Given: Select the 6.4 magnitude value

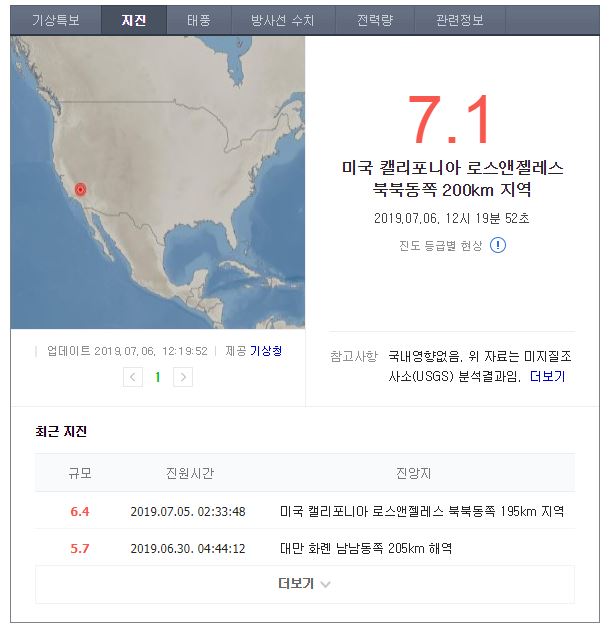Looking at the screenshot, I should pos(80,511).
